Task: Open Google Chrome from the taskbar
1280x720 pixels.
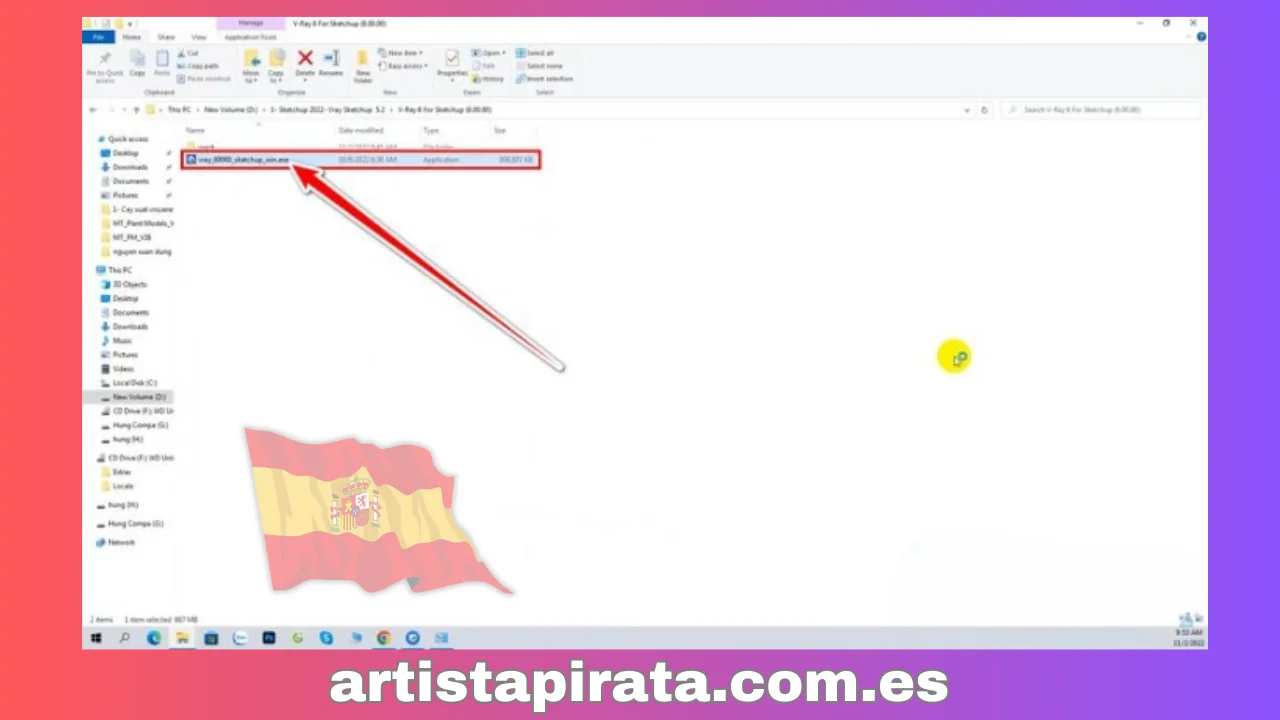Action: pos(384,638)
